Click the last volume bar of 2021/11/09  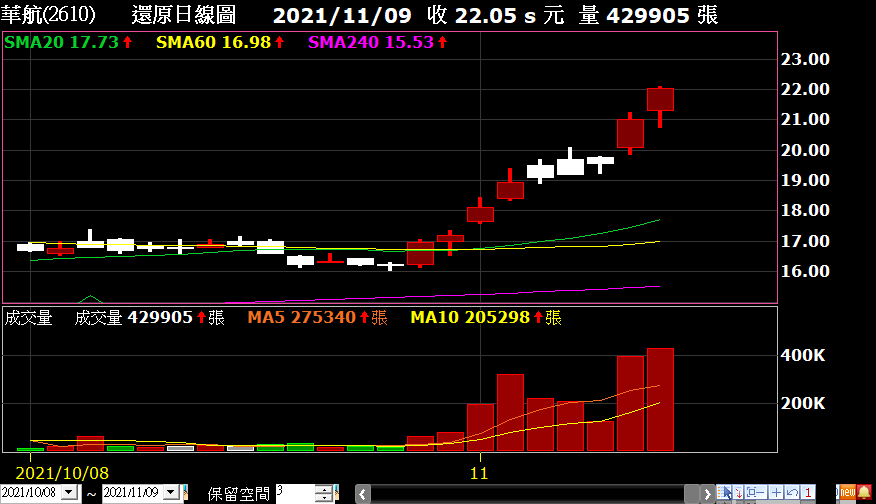(660, 400)
